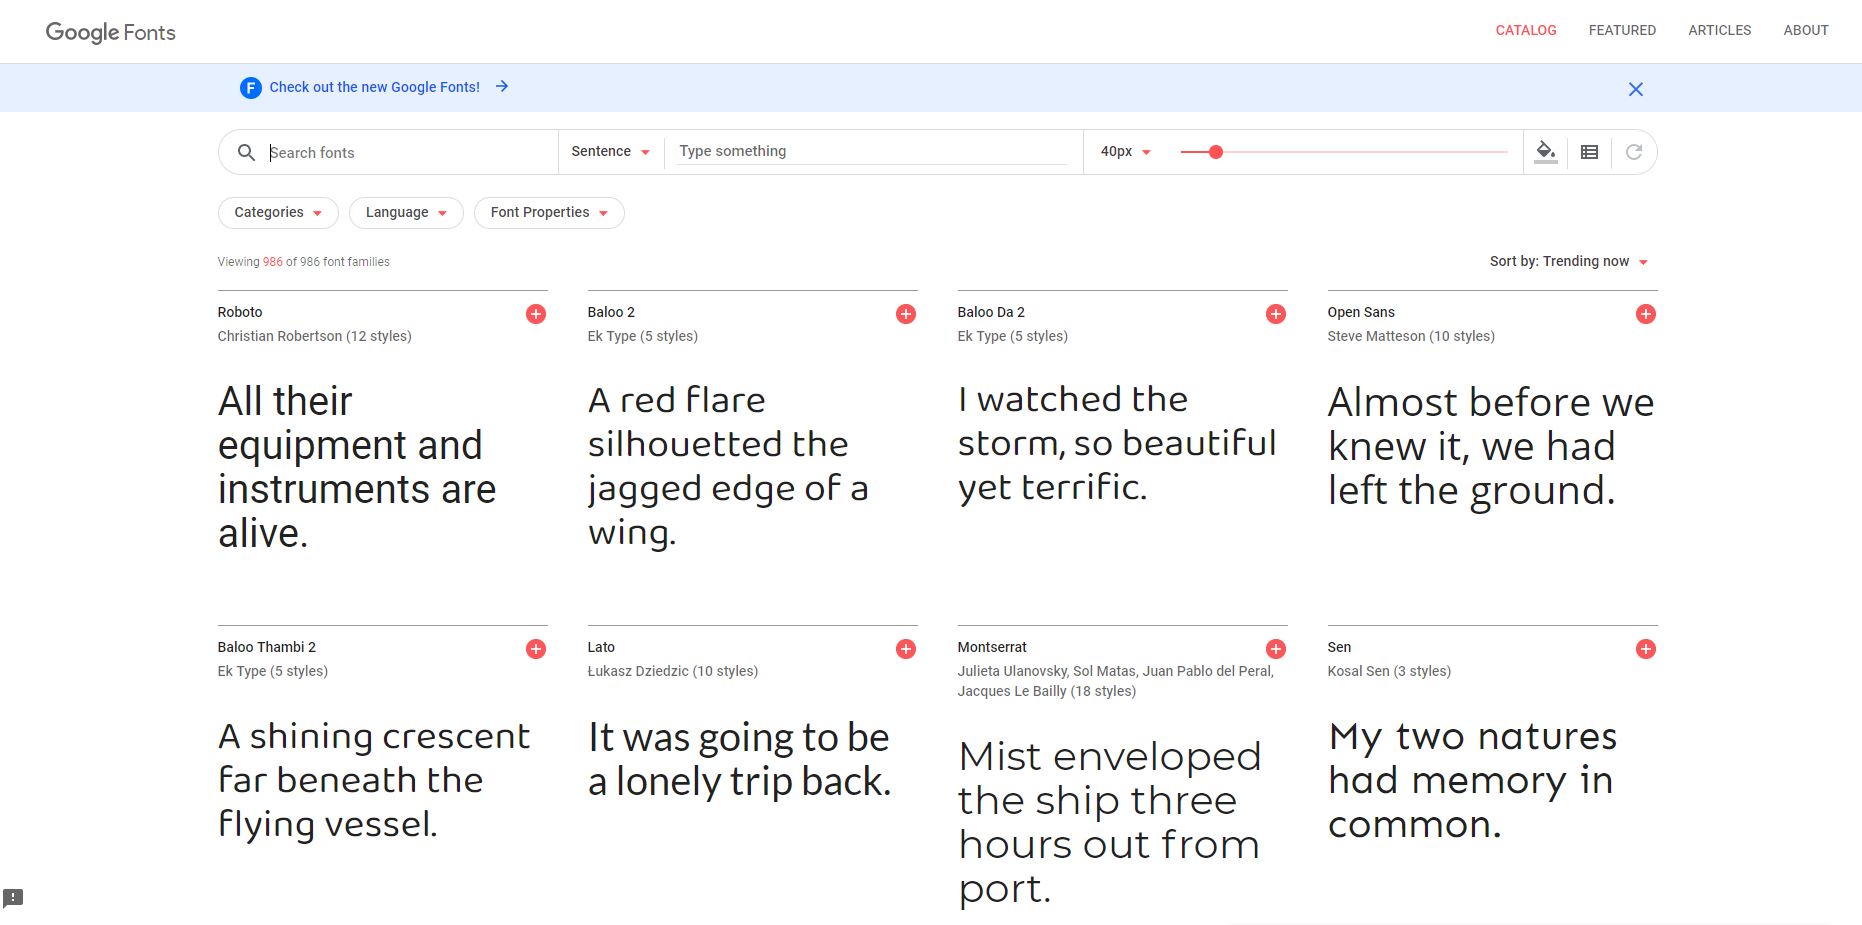This screenshot has width=1862, height=925.
Task: Click Łukasz Dziedzic (10 styles) text
Action: click(x=673, y=671)
